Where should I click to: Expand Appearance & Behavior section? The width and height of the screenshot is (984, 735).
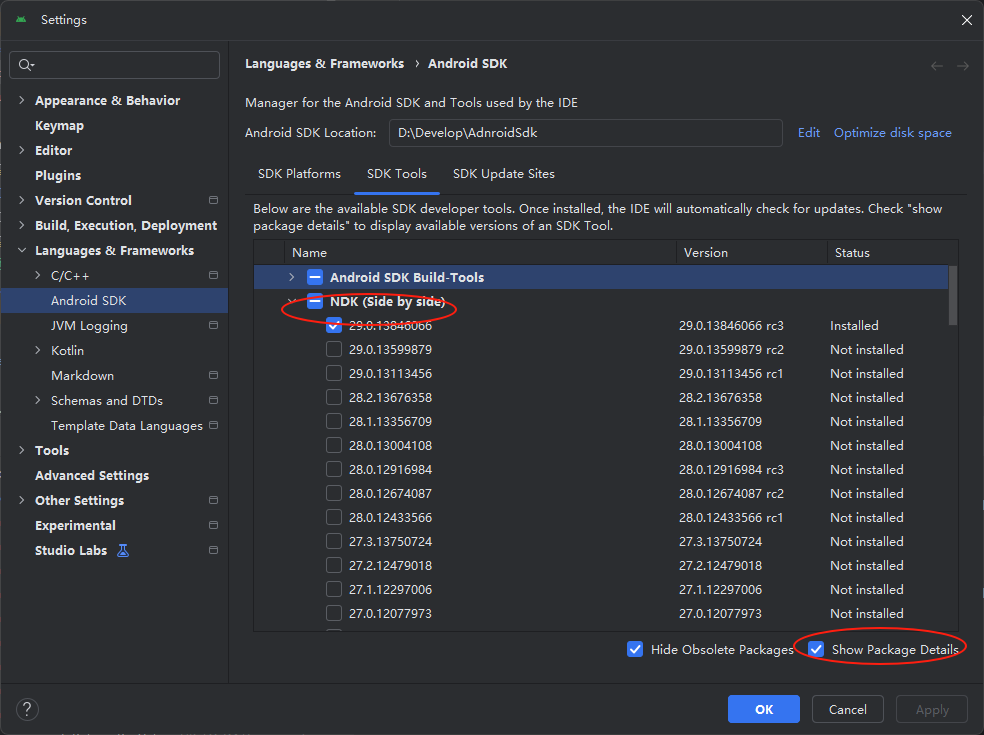[x=22, y=100]
